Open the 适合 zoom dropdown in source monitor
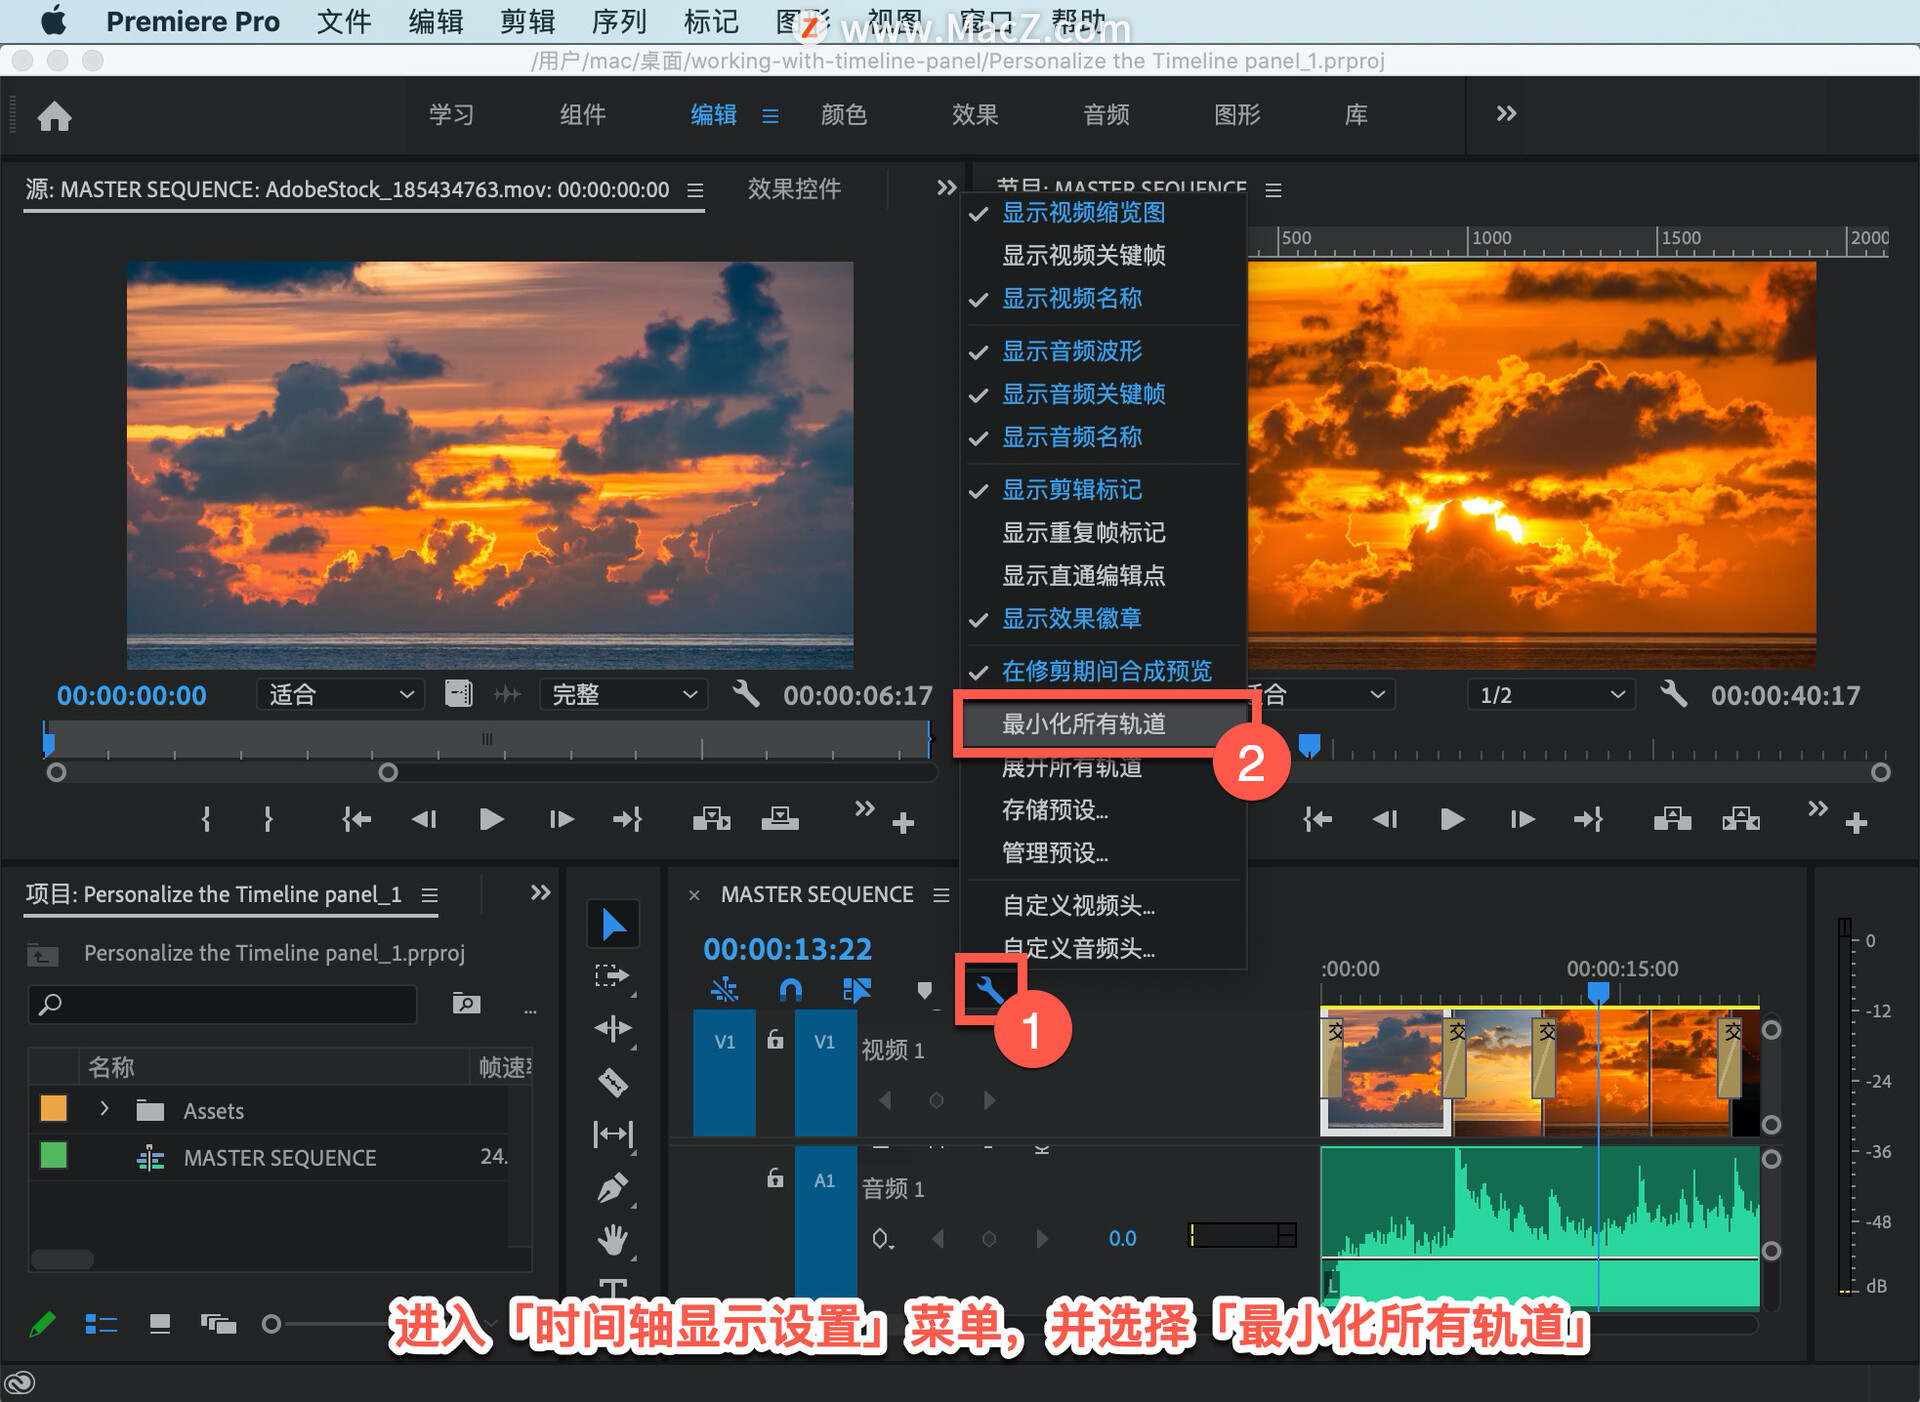1920x1402 pixels. click(x=340, y=694)
